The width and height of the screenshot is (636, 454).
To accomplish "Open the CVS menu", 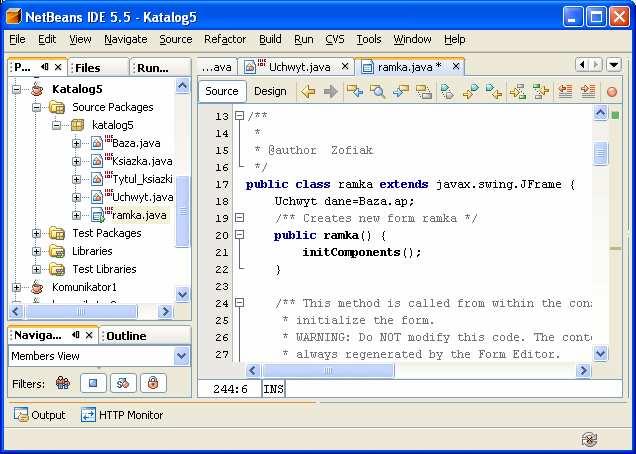I will [x=335, y=39].
